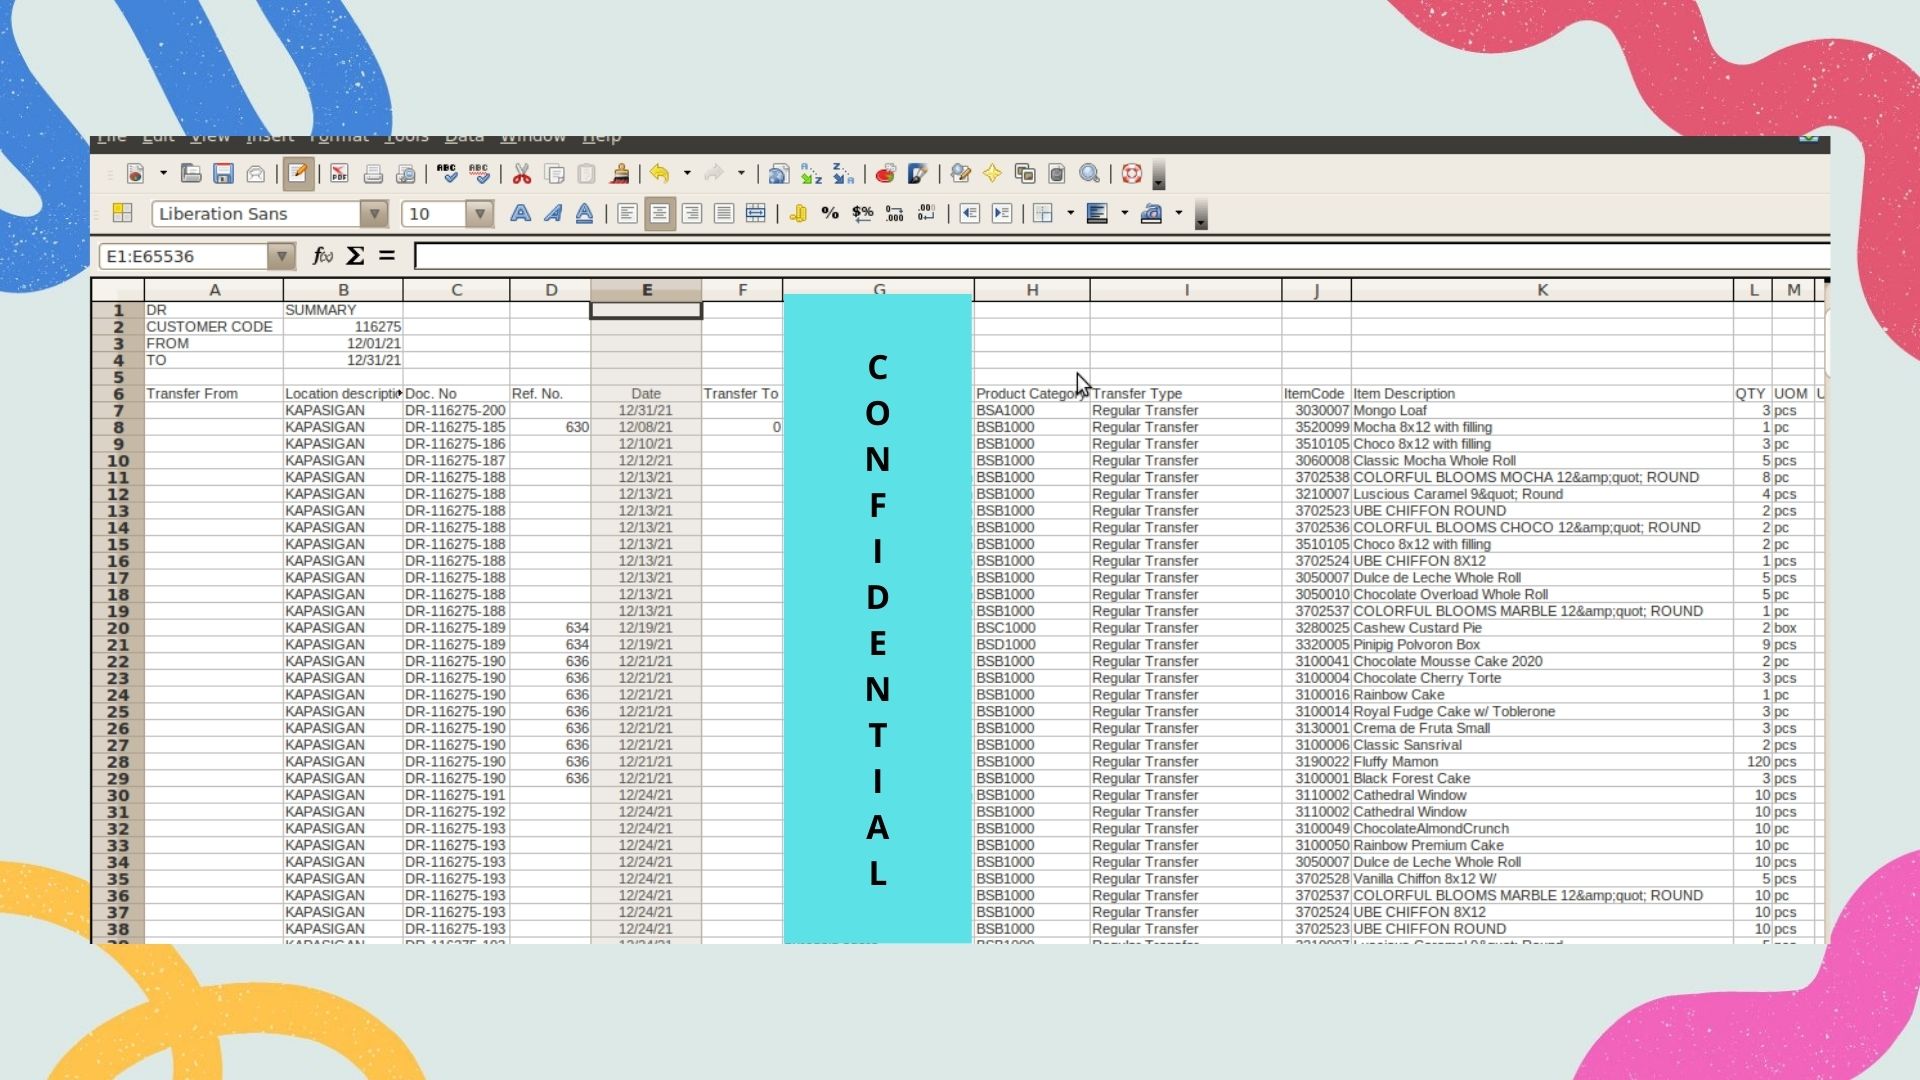This screenshot has width=1920, height=1080.
Task: Open the background color picker
Action: [1097, 213]
